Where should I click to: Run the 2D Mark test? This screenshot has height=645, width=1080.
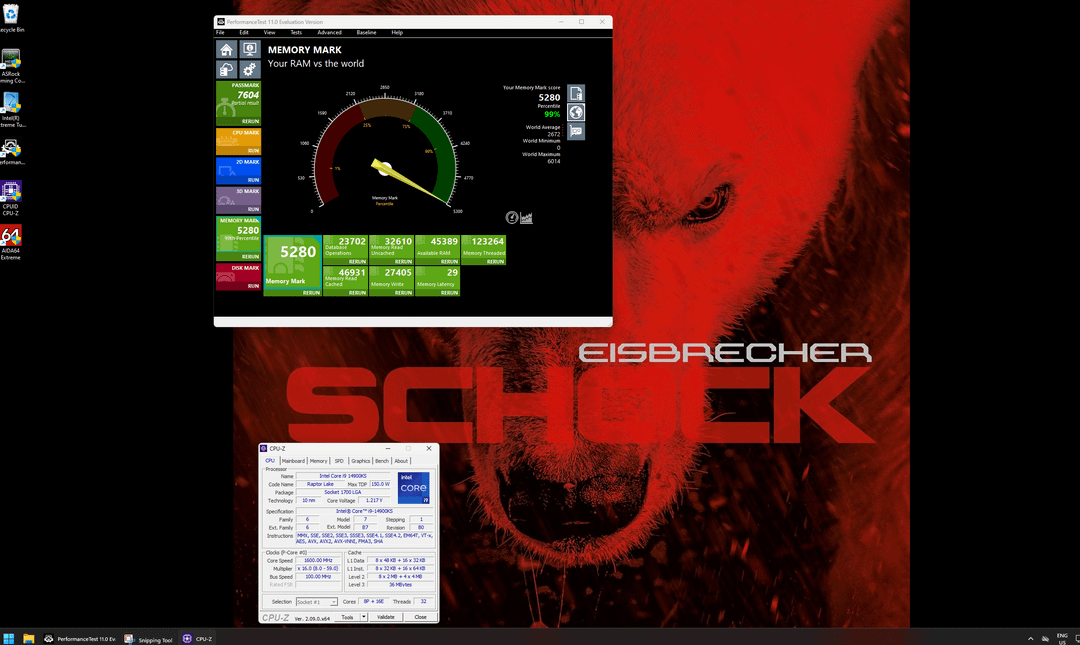click(253, 180)
